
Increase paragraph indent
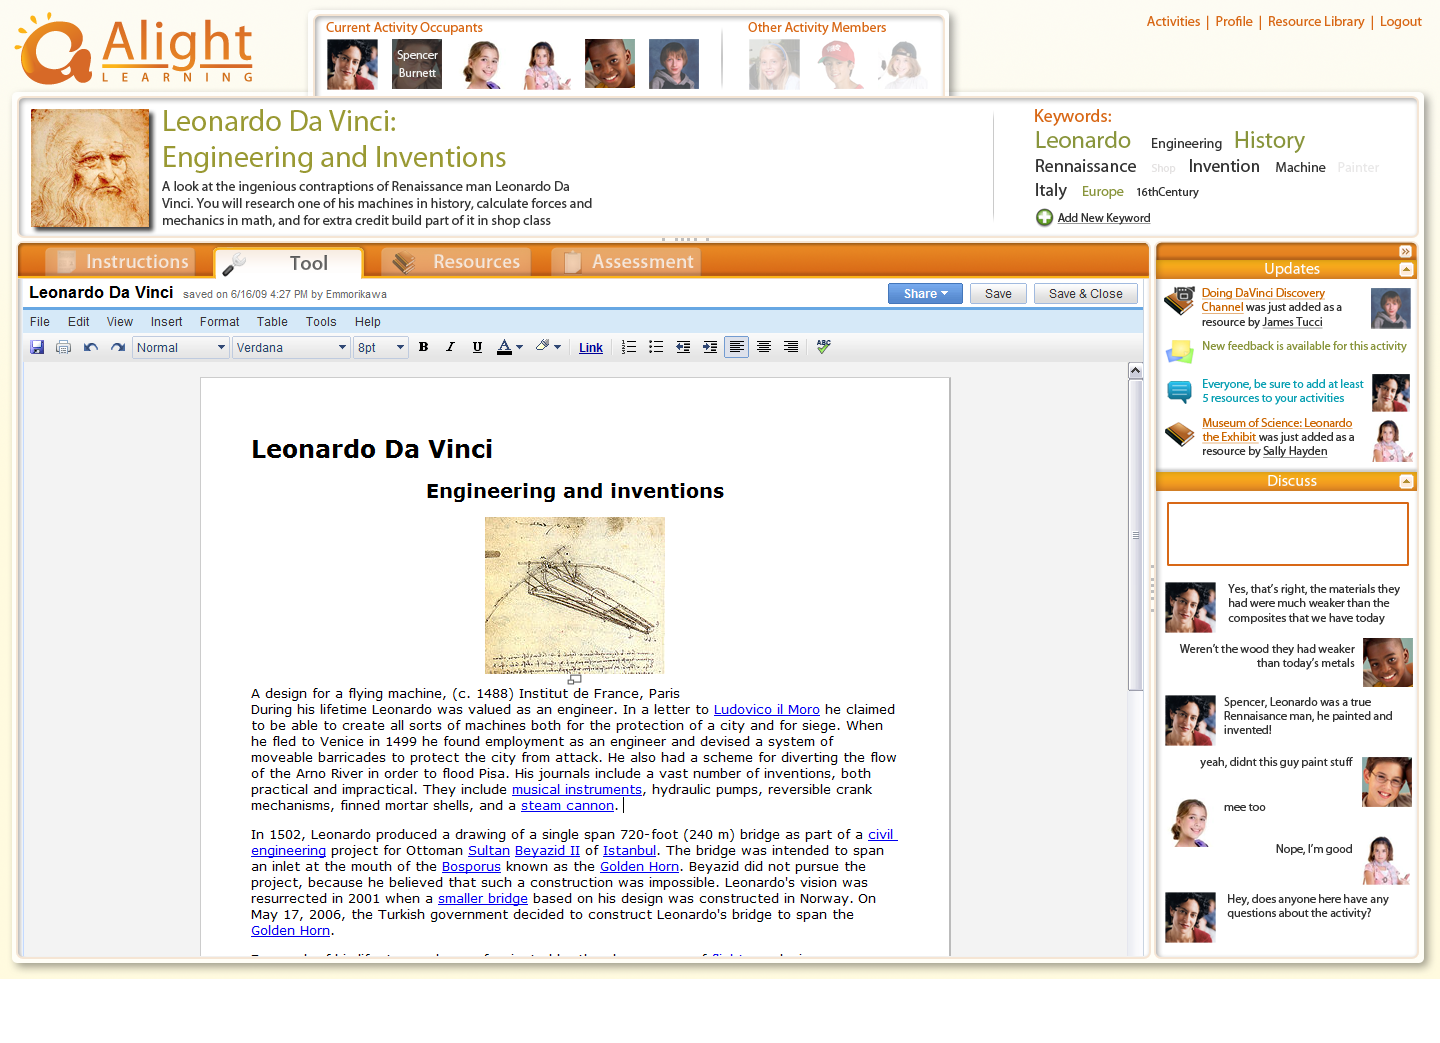click(x=710, y=347)
